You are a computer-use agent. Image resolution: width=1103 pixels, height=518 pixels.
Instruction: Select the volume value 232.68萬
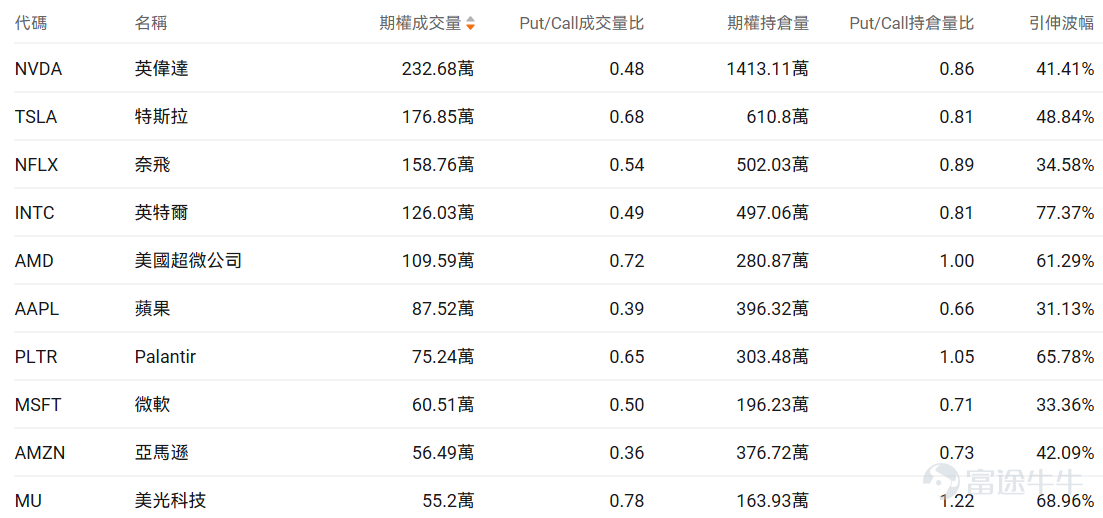click(438, 69)
